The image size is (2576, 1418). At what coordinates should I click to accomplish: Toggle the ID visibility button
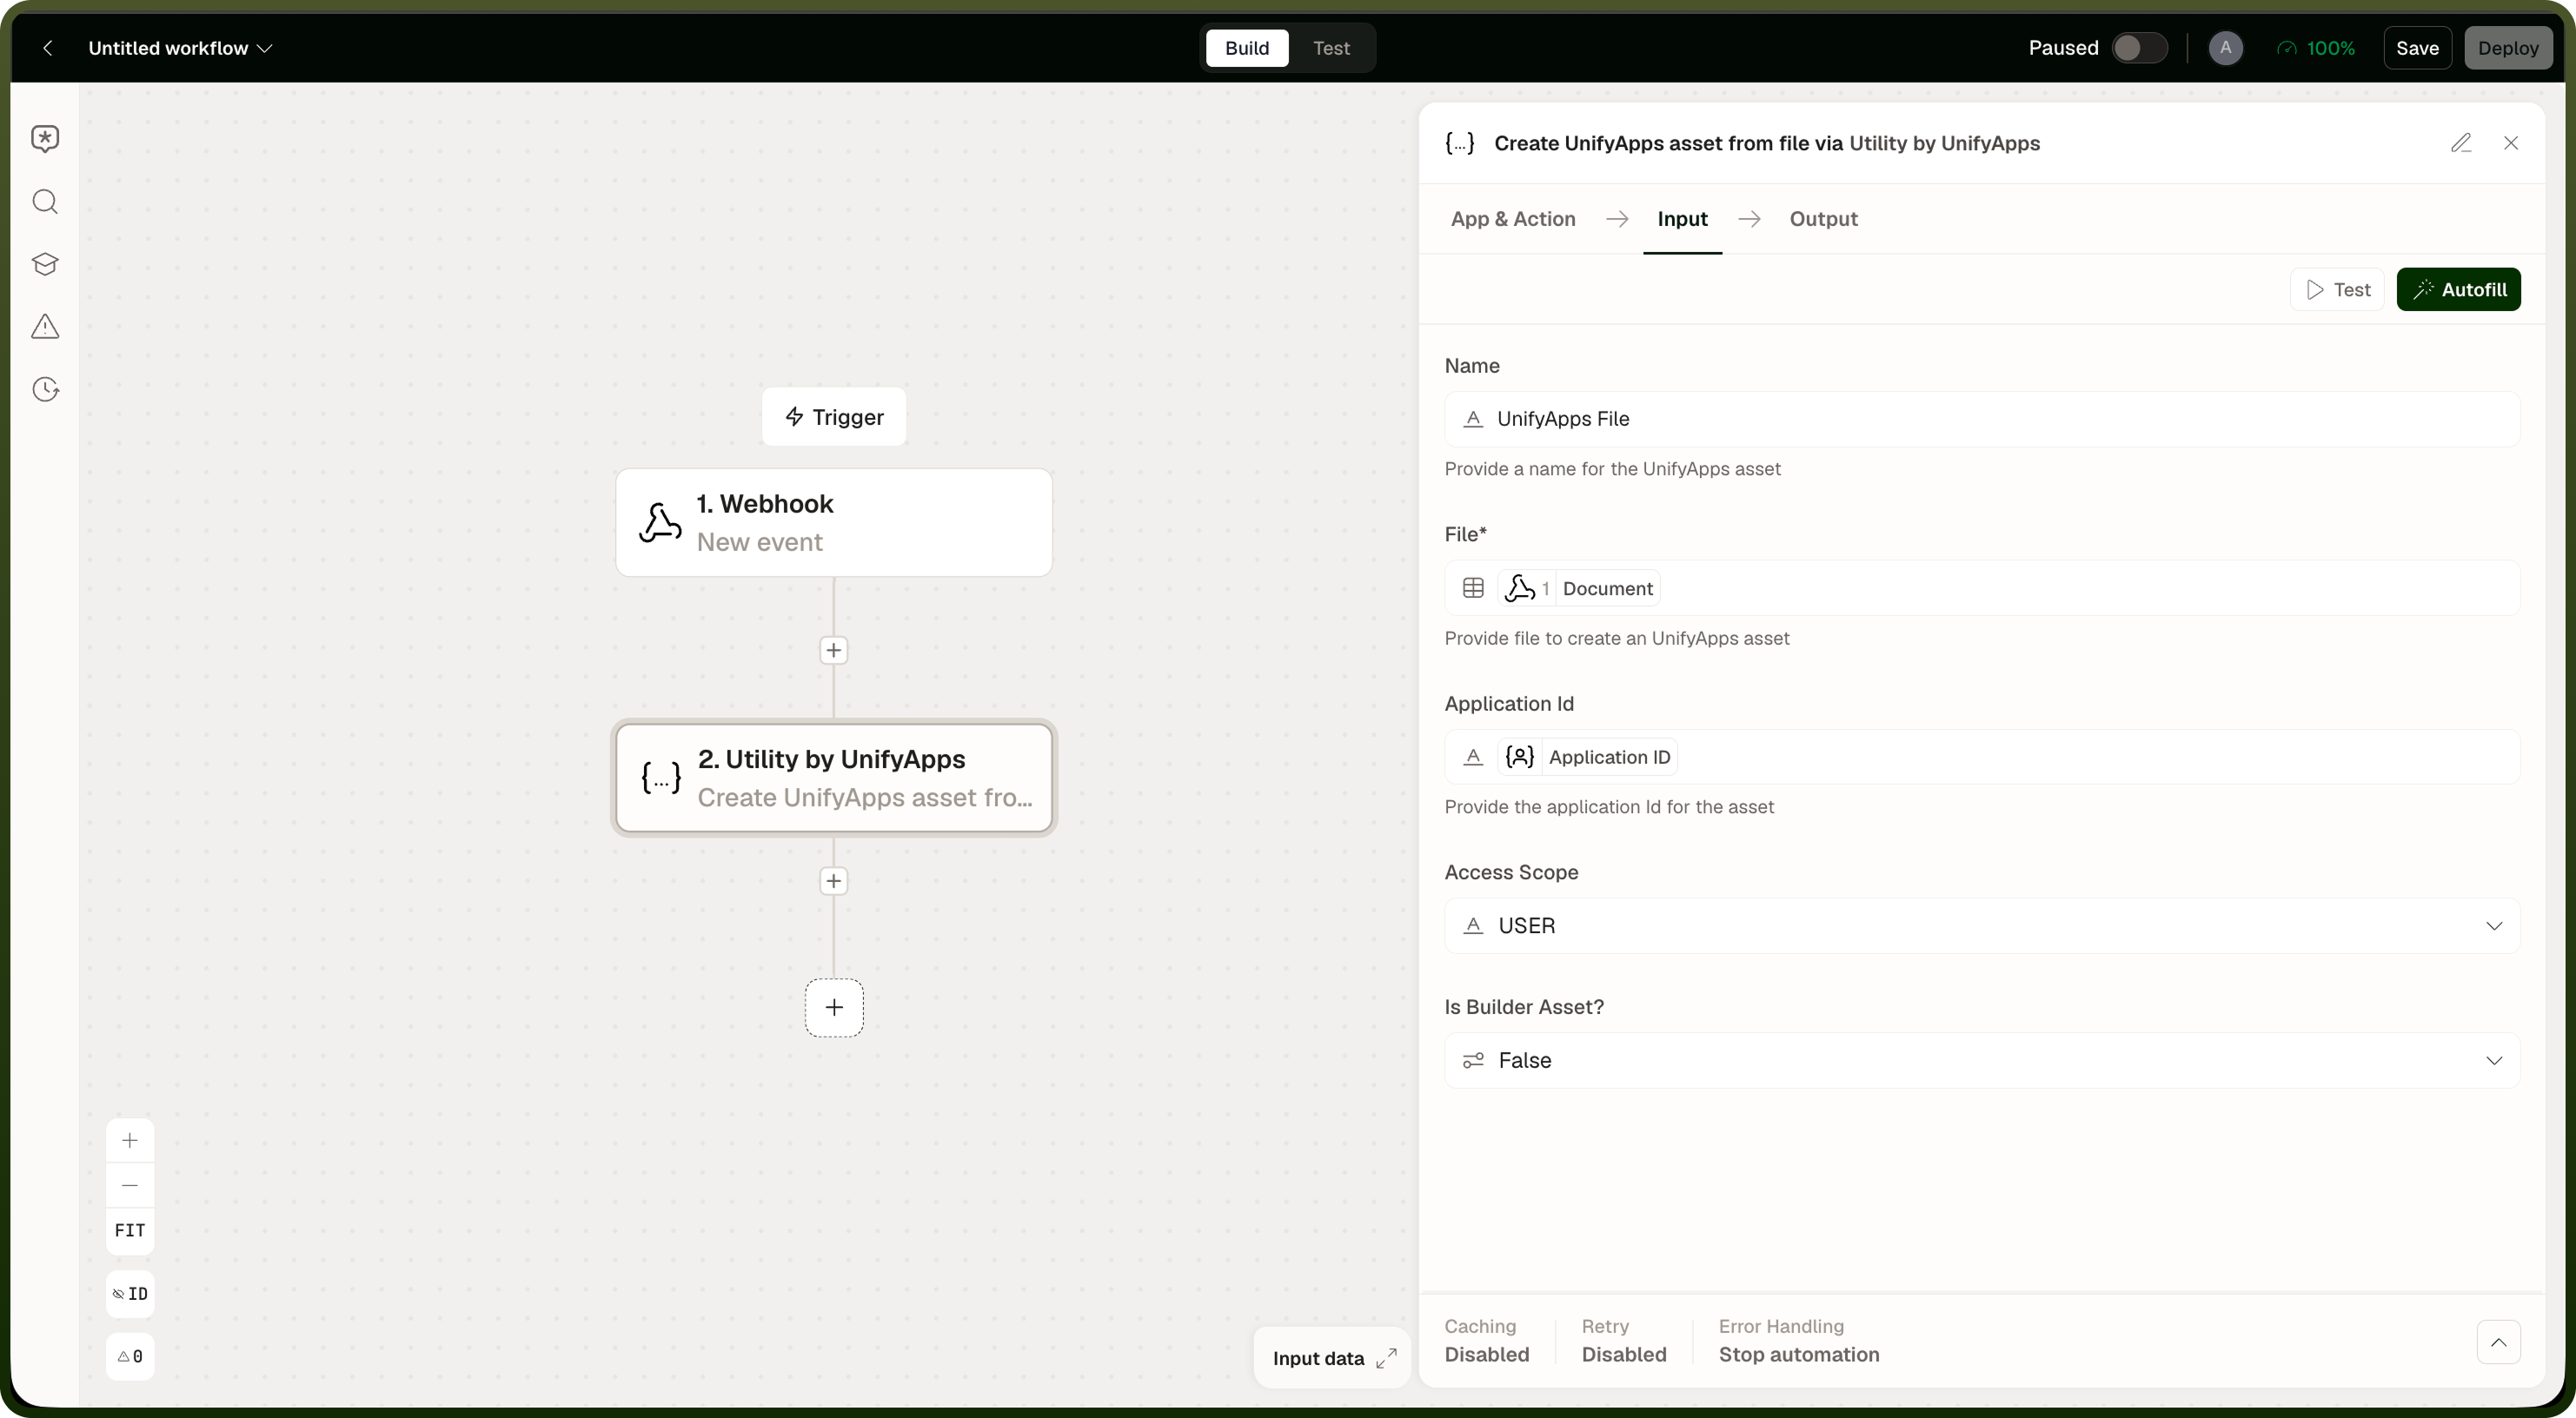130,1294
